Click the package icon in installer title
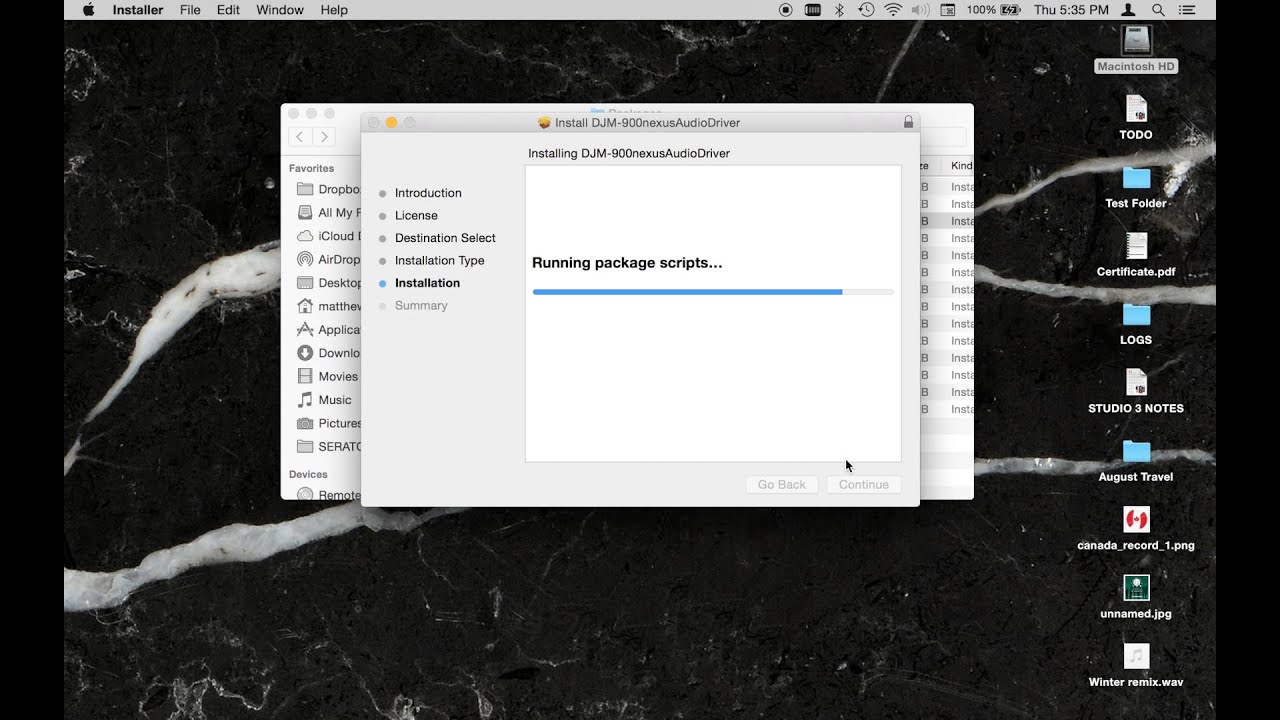 545,123
